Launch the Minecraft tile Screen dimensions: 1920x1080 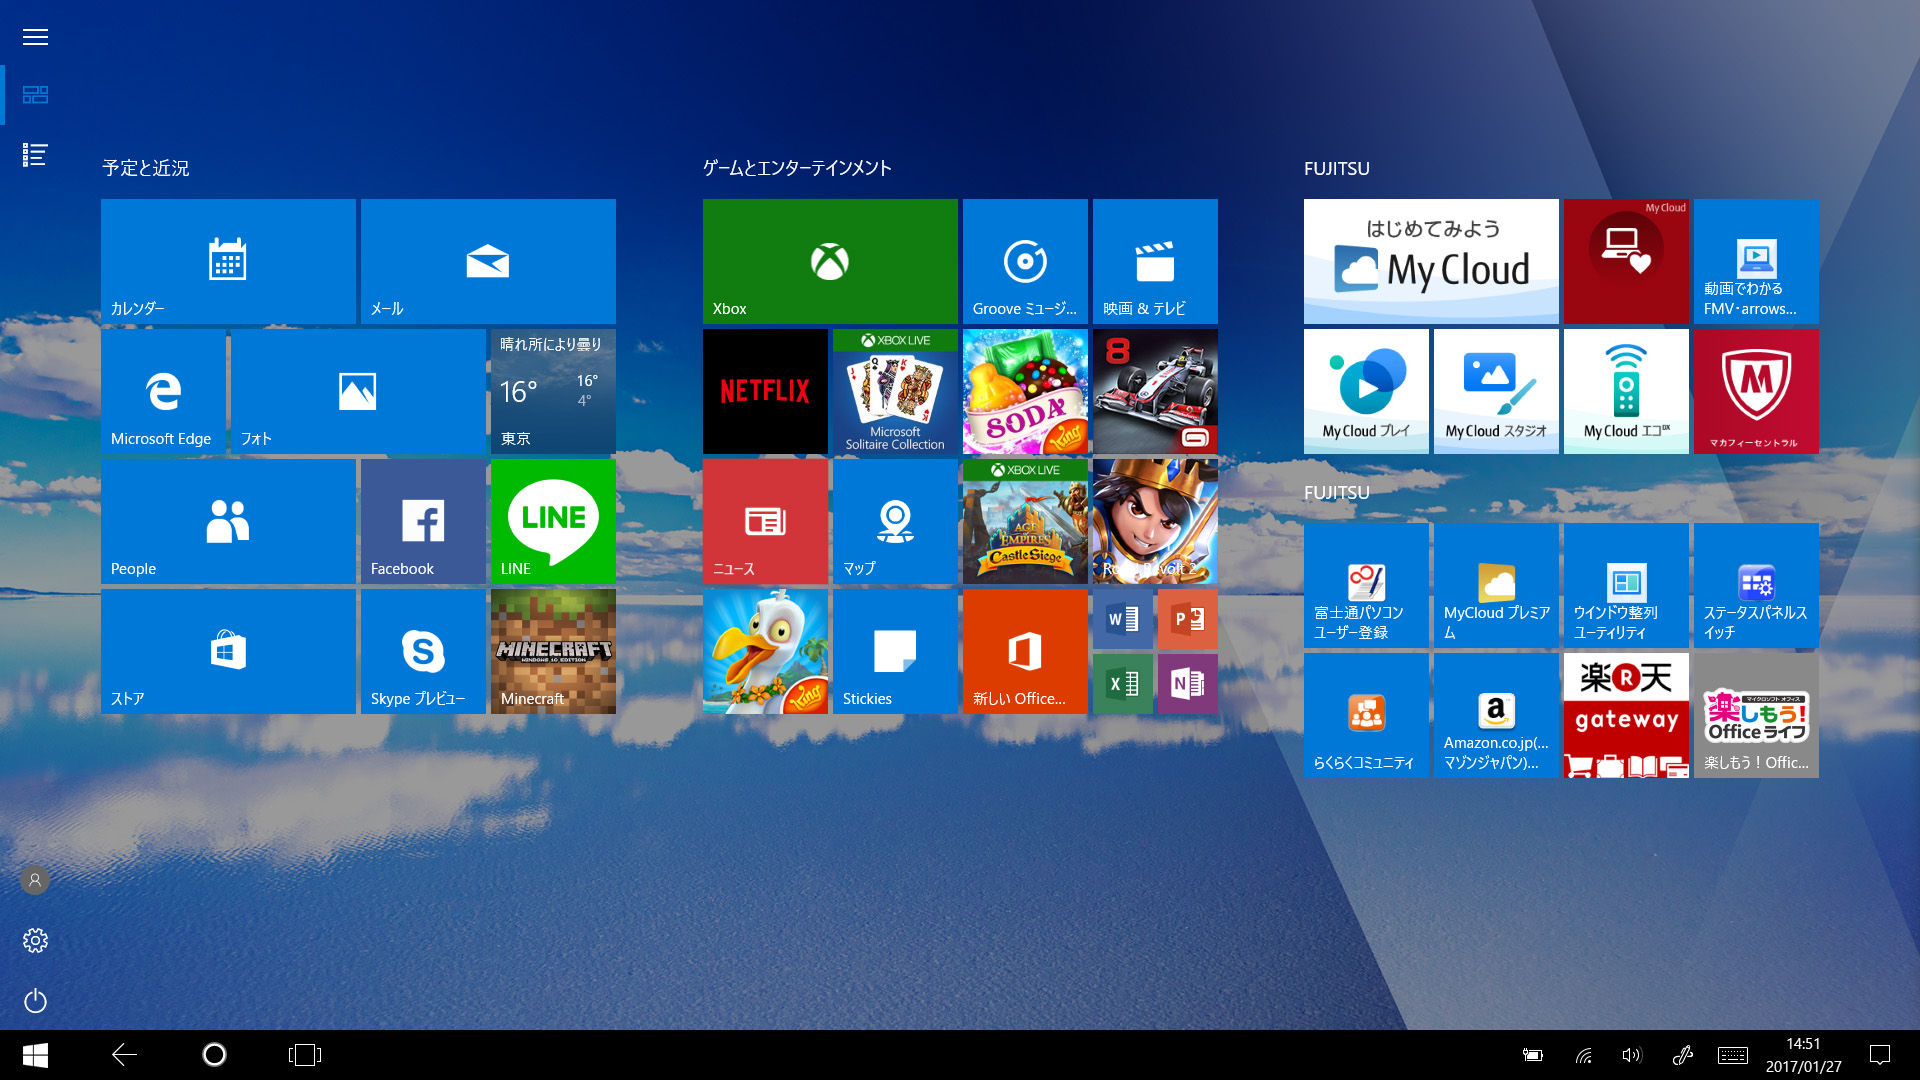tap(553, 651)
